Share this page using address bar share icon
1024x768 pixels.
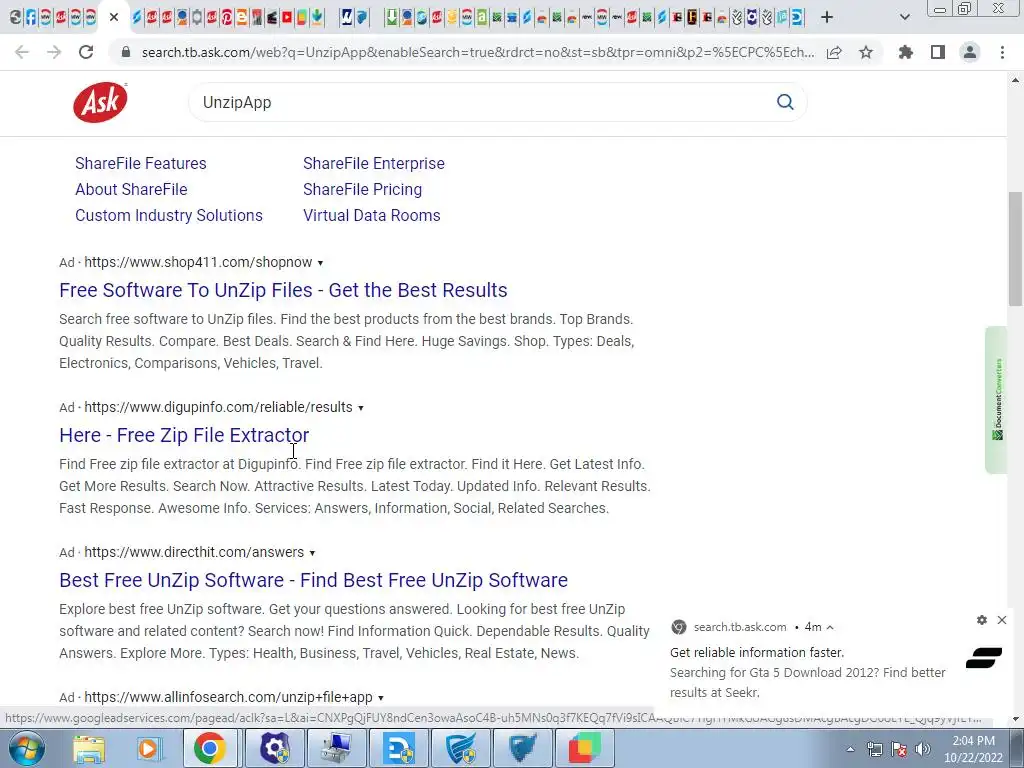(834, 52)
